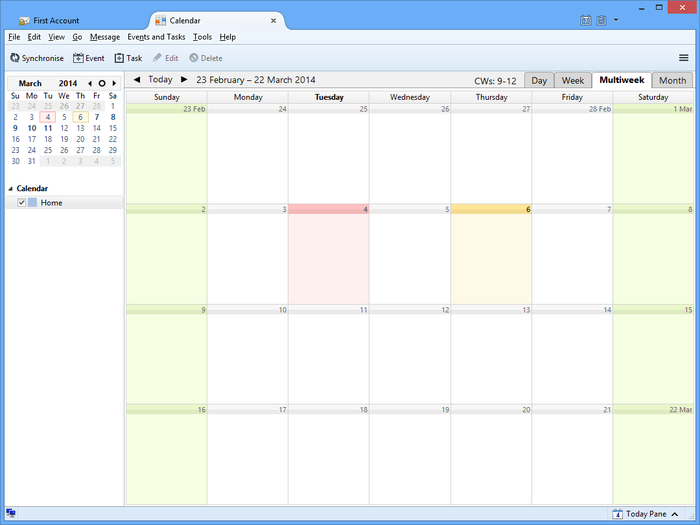Image resolution: width=700 pixels, height=525 pixels.
Task: Click the Today Pane expand chevron
Action: 675,514
